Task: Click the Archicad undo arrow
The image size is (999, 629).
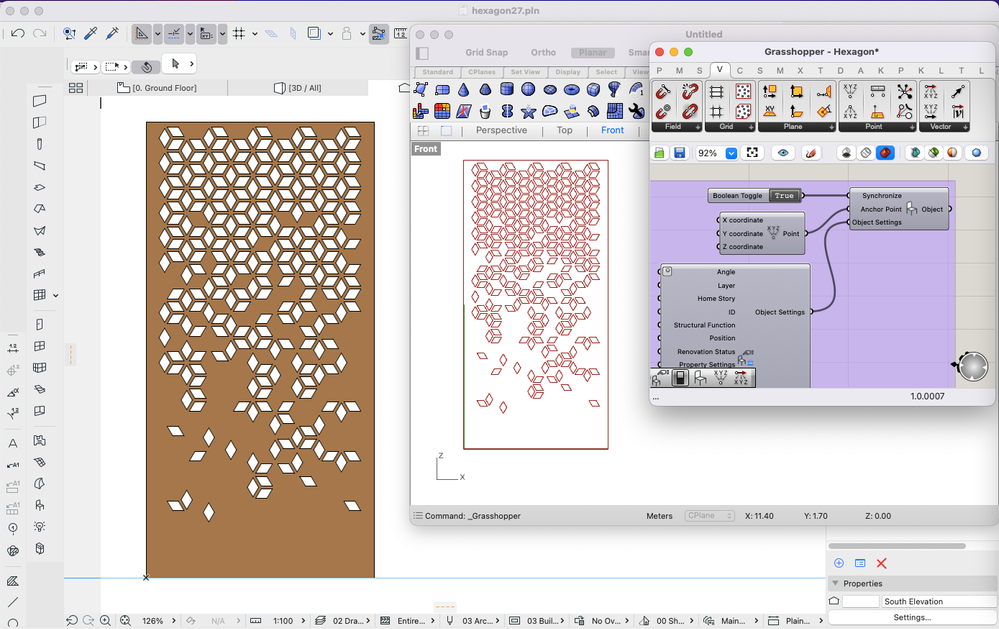Action: (x=18, y=34)
